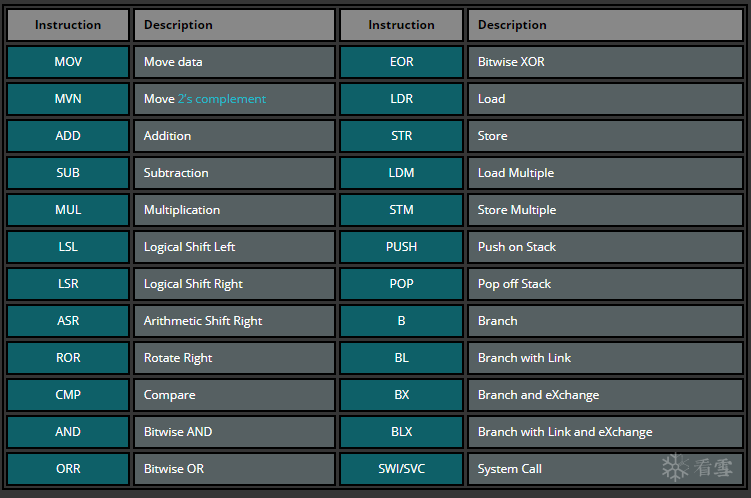The height and width of the screenshot is (498, 751).
Task: Click the CMP instruction cell
Action: point(68,395)
